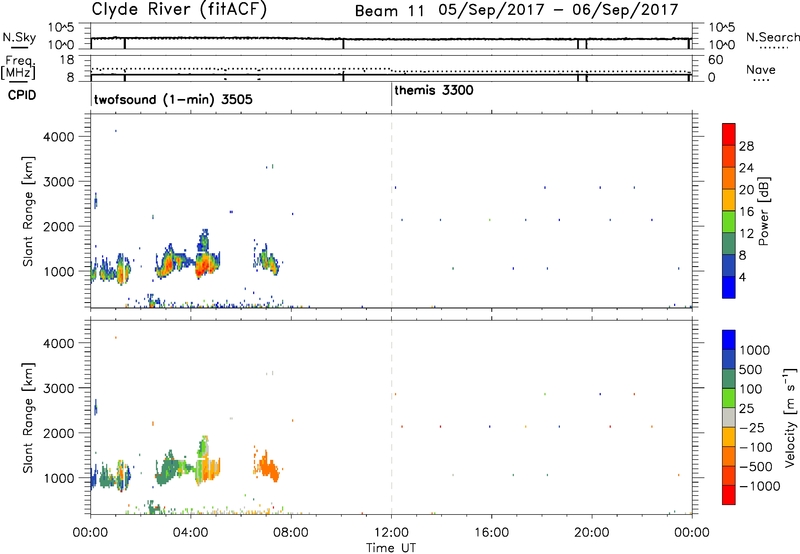800x554 pixels.
Task: Click the '20:00' time tick label
Action: (x=591, y=533)
